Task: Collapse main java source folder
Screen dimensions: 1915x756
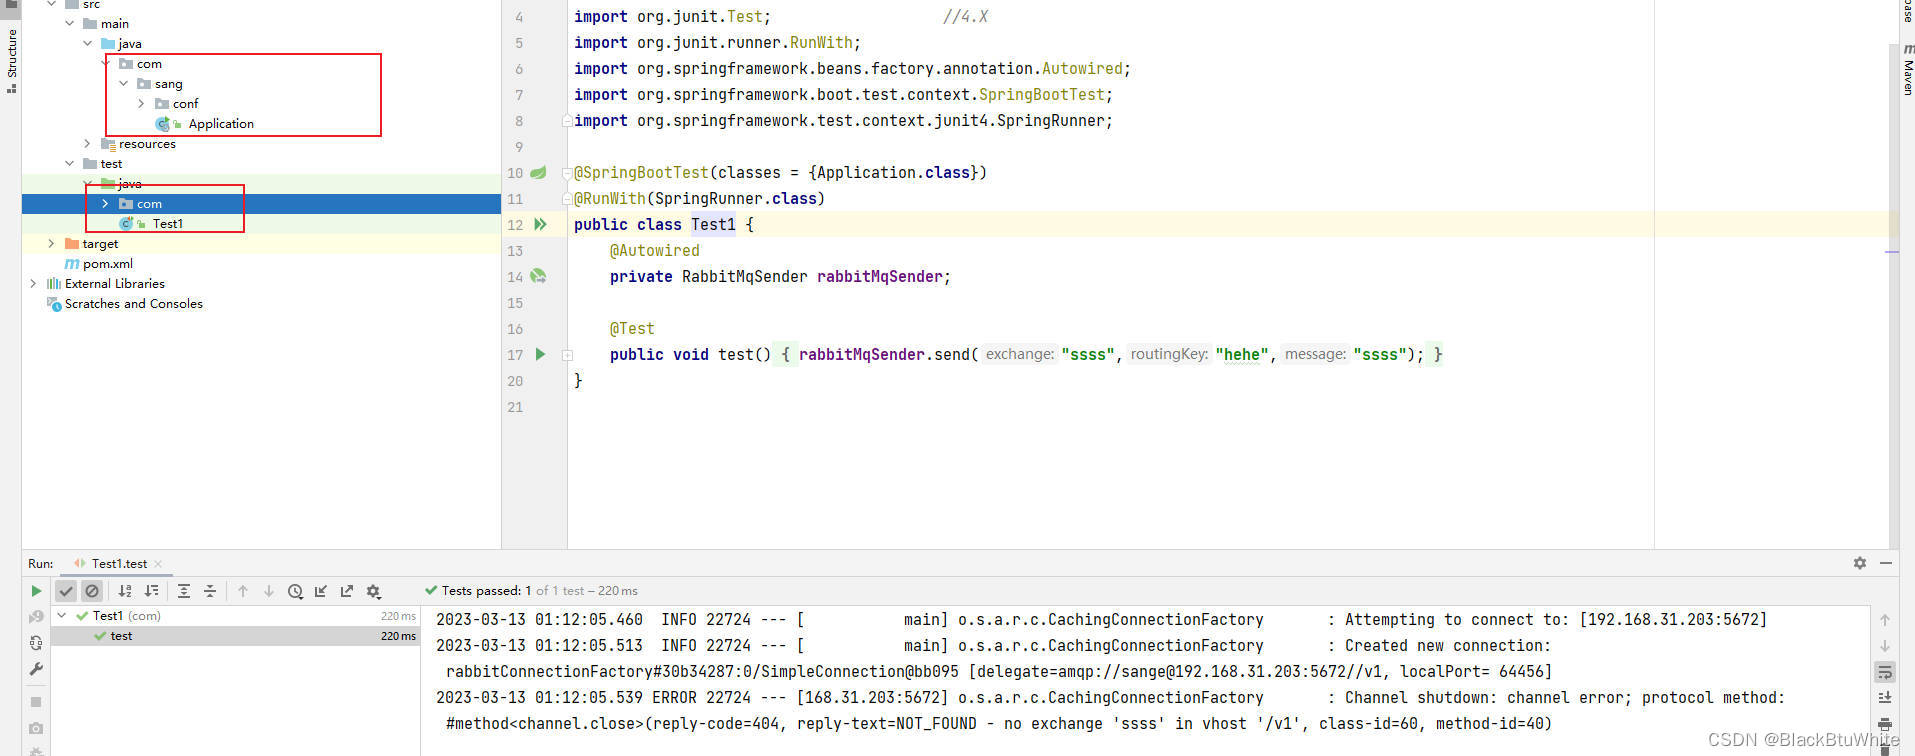Action: [x=88, y=43]
